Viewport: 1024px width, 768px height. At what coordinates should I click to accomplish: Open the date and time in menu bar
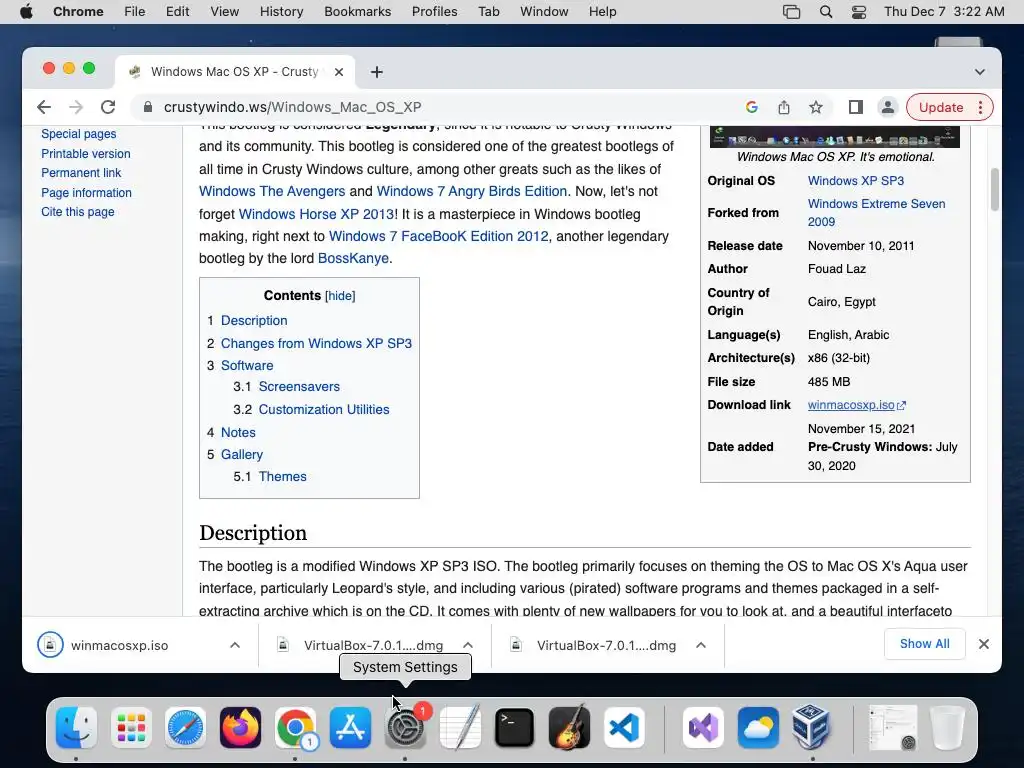(x=944, y=12)
